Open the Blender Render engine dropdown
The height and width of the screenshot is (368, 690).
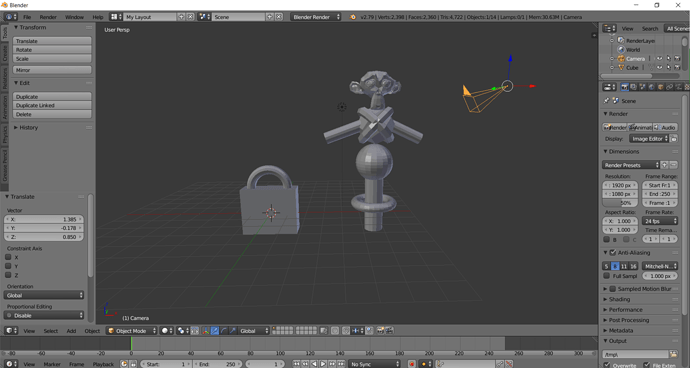point(316,17)
